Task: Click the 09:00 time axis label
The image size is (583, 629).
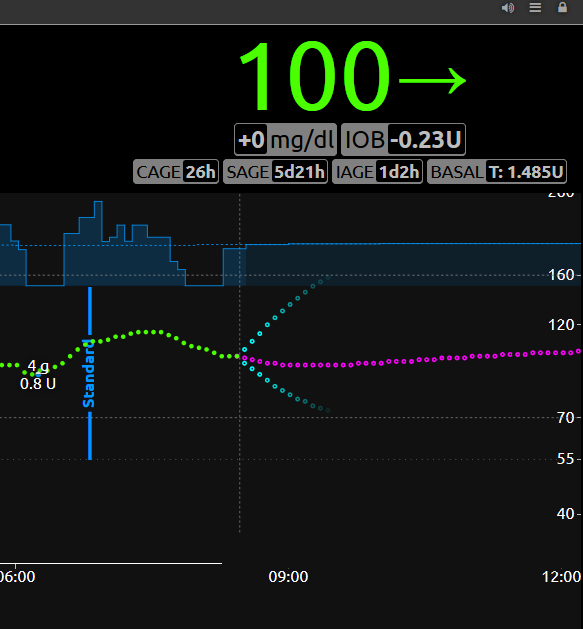Action: [x=288, y=577]
